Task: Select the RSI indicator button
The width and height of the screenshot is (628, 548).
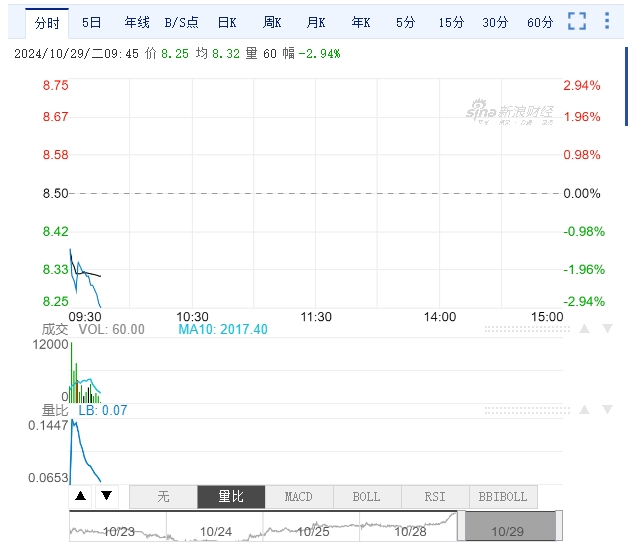Action: tap(435, 497)
